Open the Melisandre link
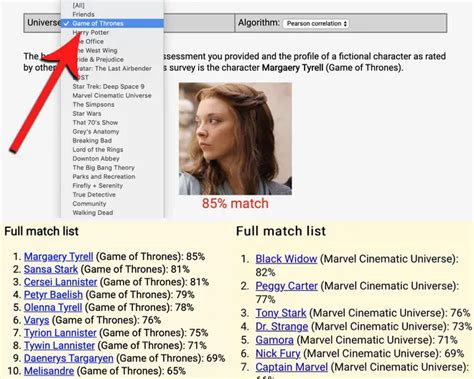Image resolution: width=474 pixels, height=379 pixels. [49, 371]
